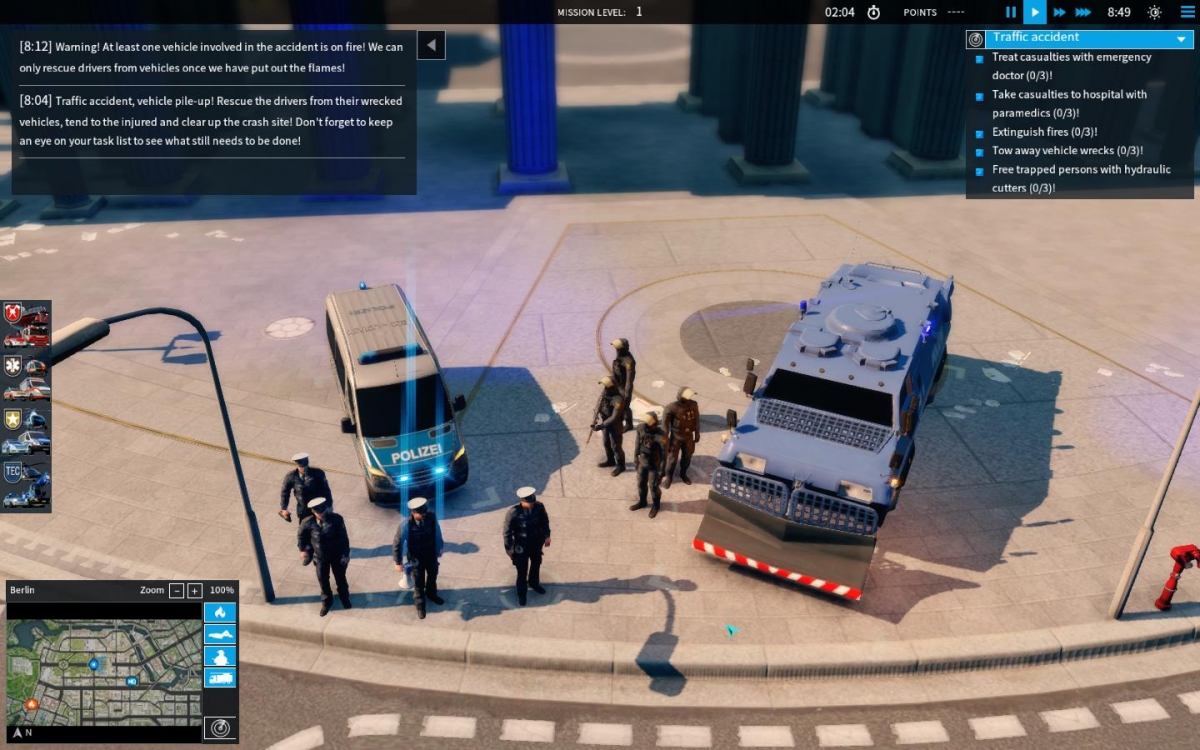
Task: Click the 8:49 in-game clock
Action: click(x=1119, y=12)
